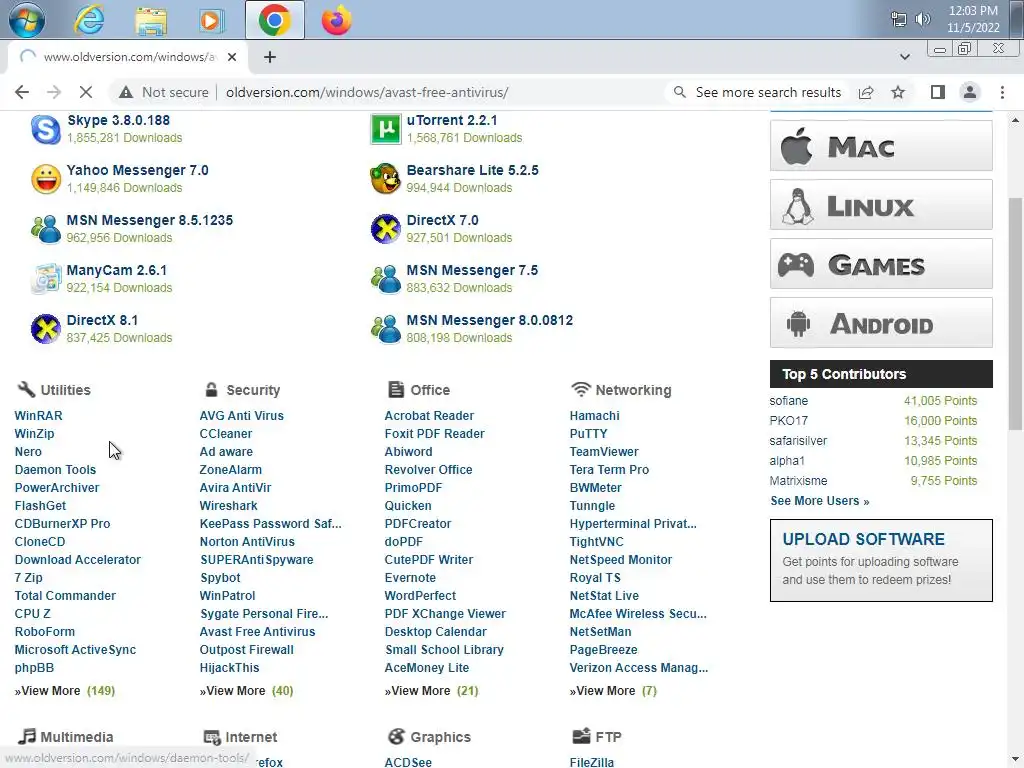This screenshot has width=1024, height=768.
Task: Open the TeamViewer link
Action: click(x=603, y=451)
